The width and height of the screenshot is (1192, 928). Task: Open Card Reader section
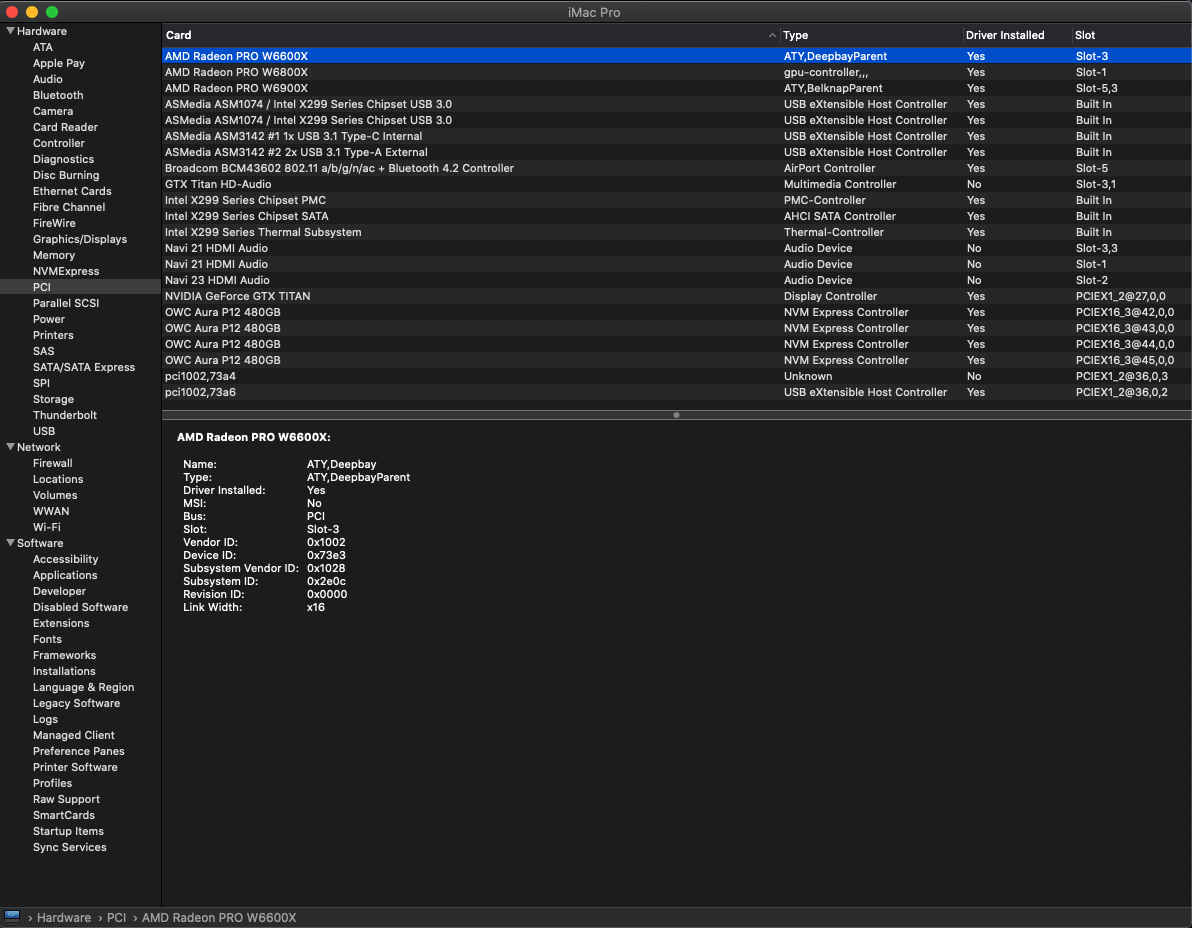tap(65, 127)
